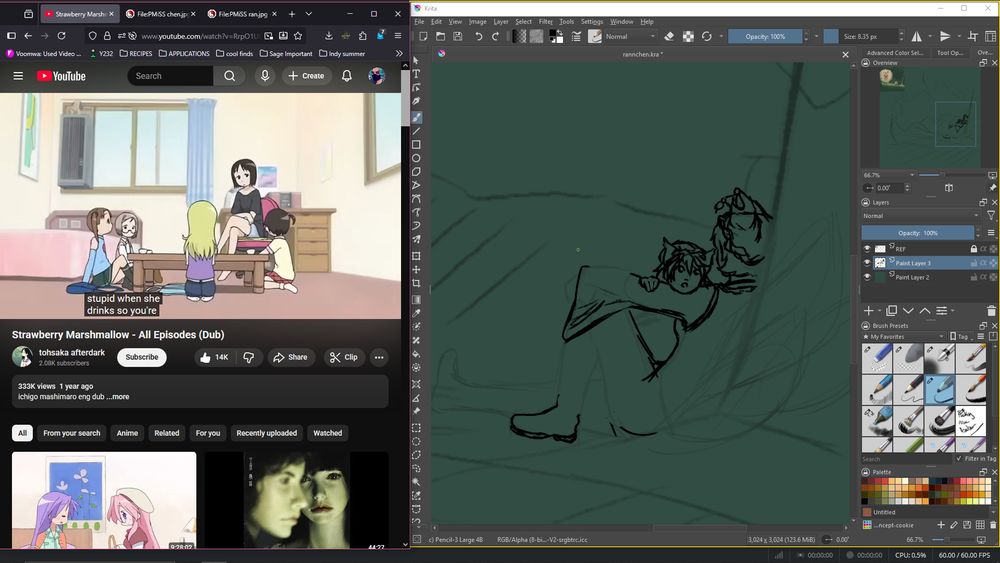Viewport: 1000px width, 563px height.
Task: Open the add layer type dropdown arrow
Action: click(879, 311)
